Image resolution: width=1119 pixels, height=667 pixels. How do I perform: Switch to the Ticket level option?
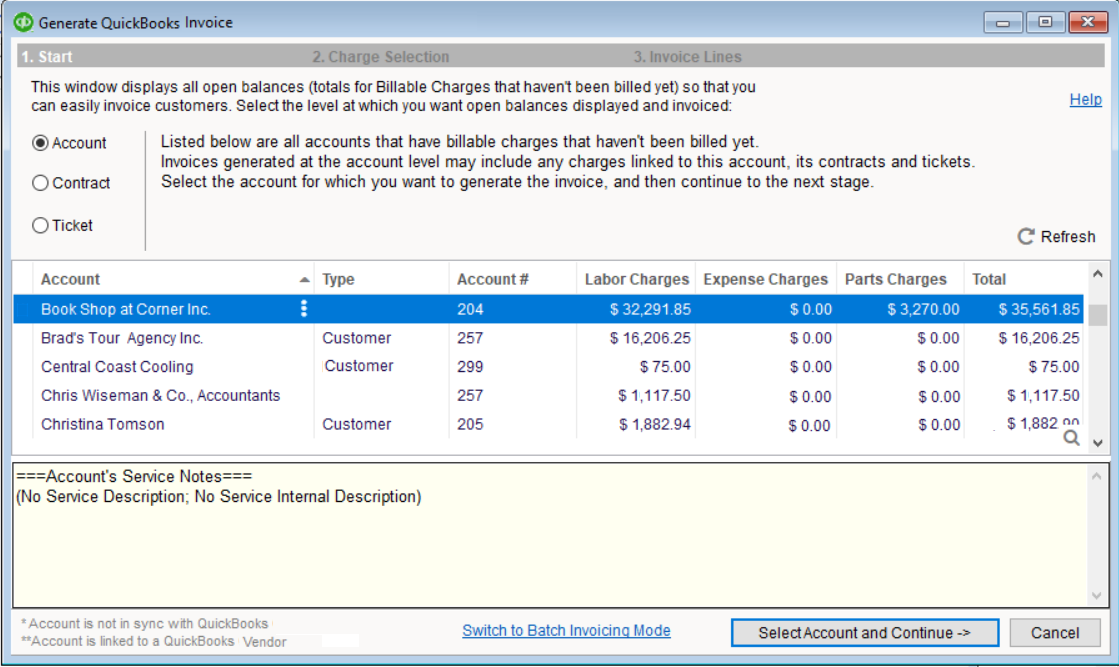41,225
